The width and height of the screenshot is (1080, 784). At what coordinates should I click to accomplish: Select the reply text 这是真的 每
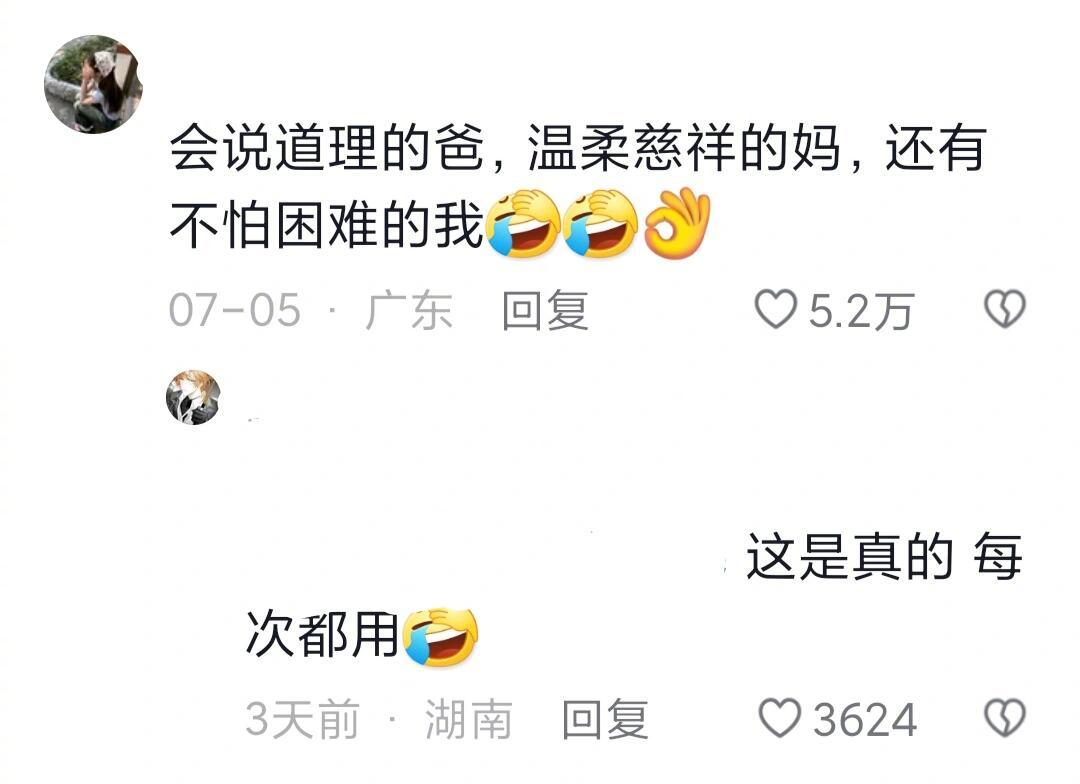click(x=884, y=557)
